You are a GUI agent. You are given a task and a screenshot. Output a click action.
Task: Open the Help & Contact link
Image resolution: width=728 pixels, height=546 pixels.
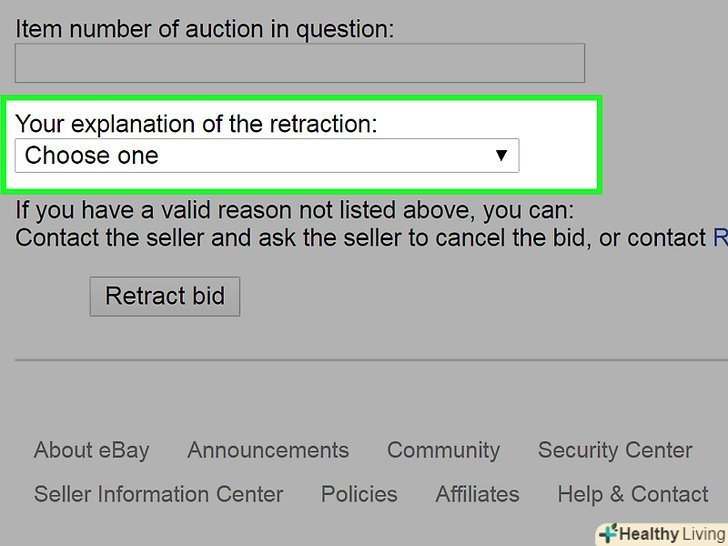coord(633,494)
